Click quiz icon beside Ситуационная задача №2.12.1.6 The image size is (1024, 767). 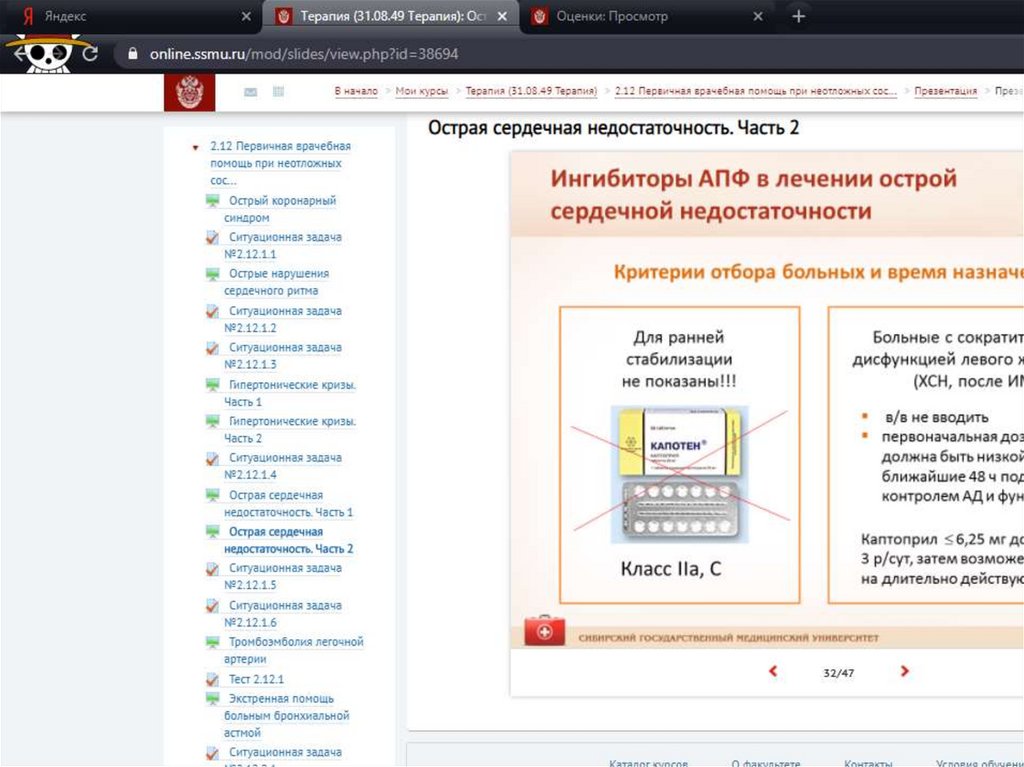pos(213,606)
